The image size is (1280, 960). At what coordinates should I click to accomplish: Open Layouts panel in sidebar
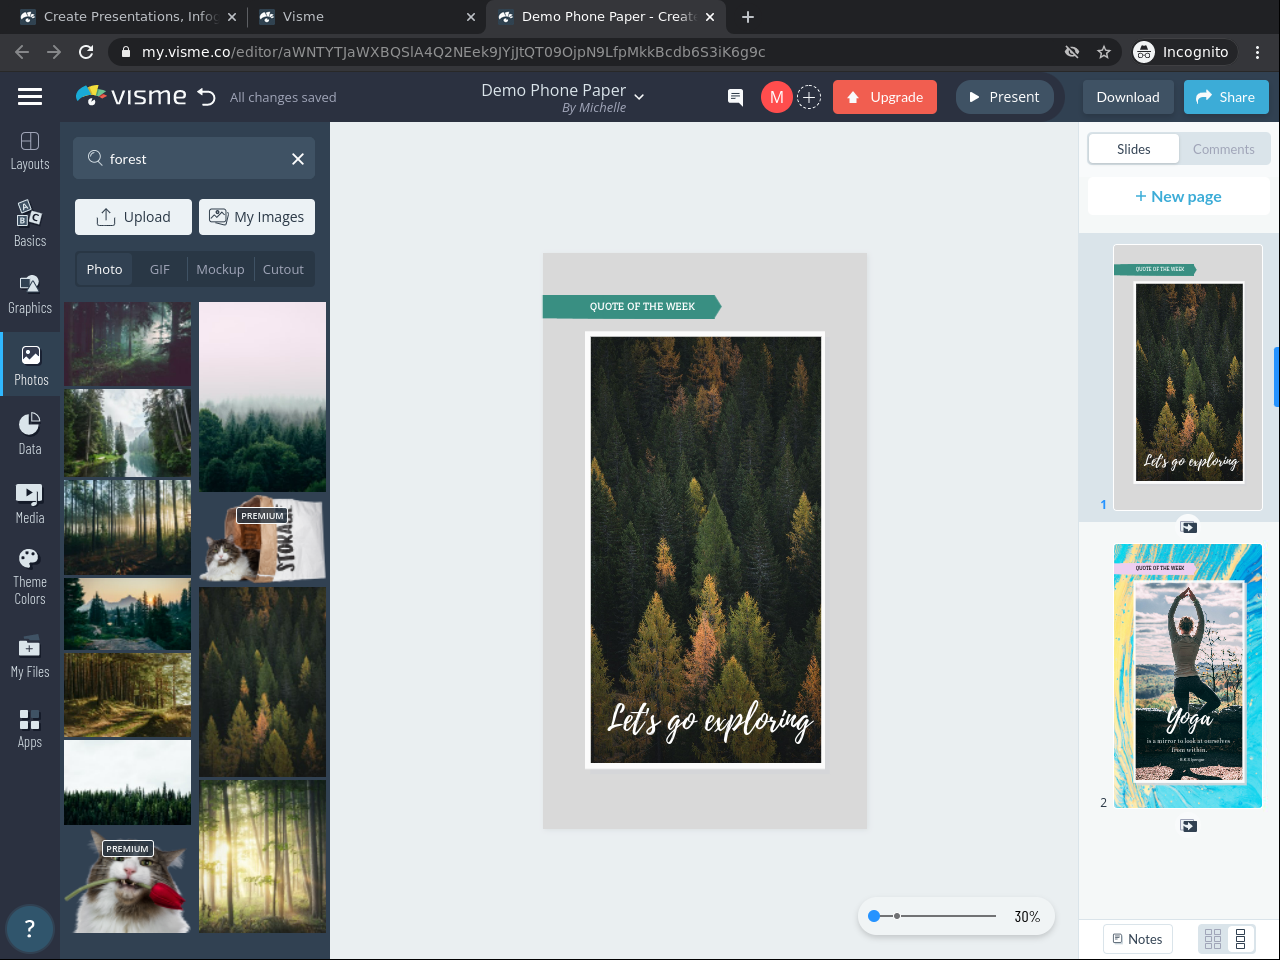tap(30, 151)
